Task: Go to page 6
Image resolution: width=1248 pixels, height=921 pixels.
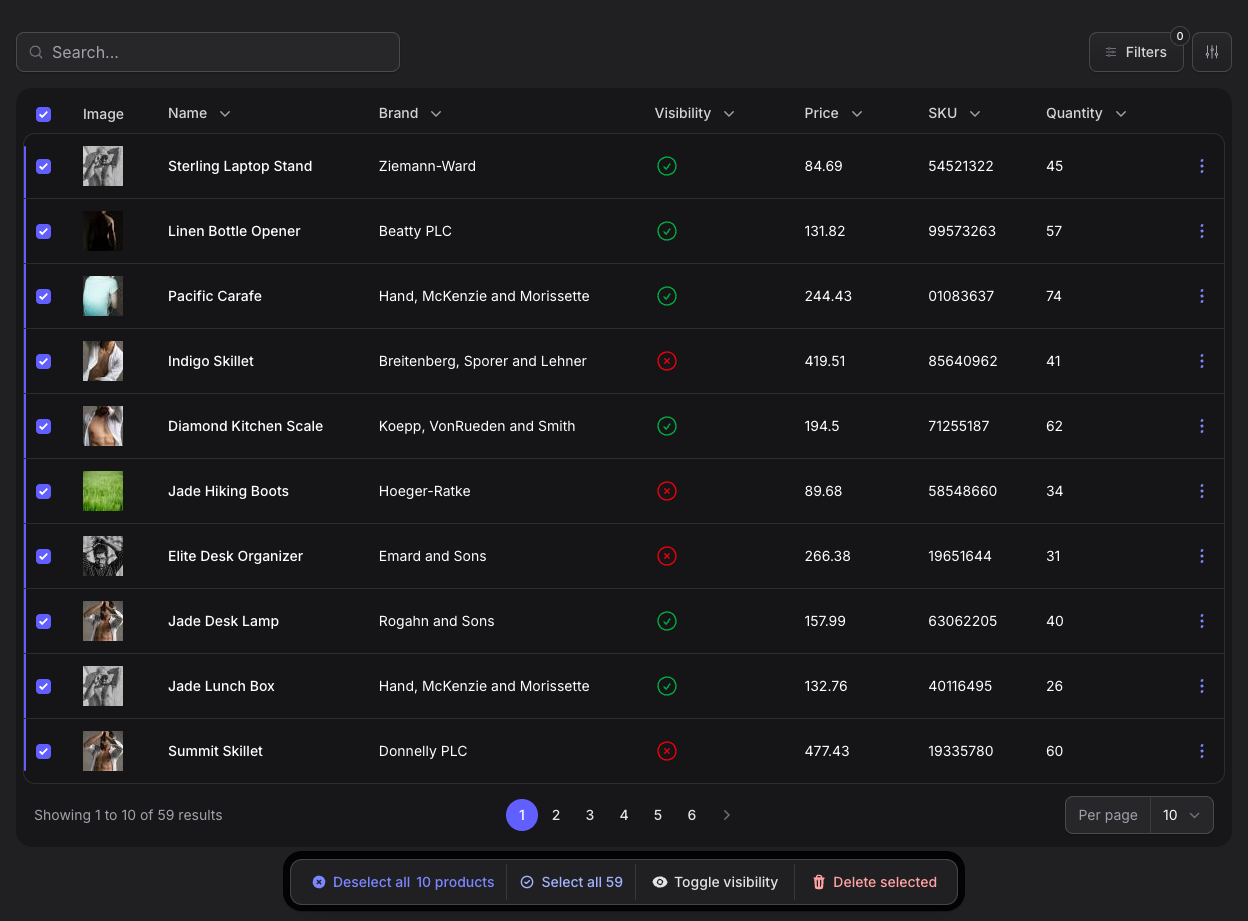Action: pos(692,815)
